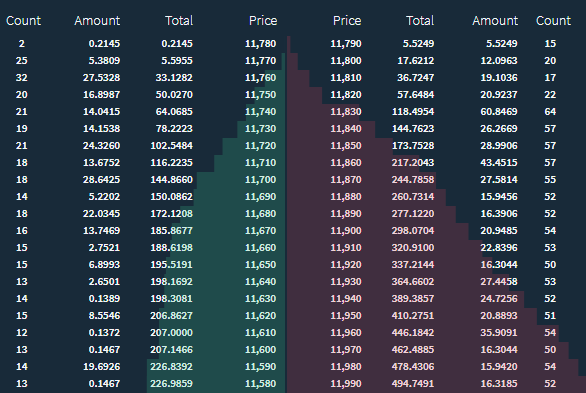Pick the ask price 11,800
The image size is (586, 393).
[x=346, y=61]
